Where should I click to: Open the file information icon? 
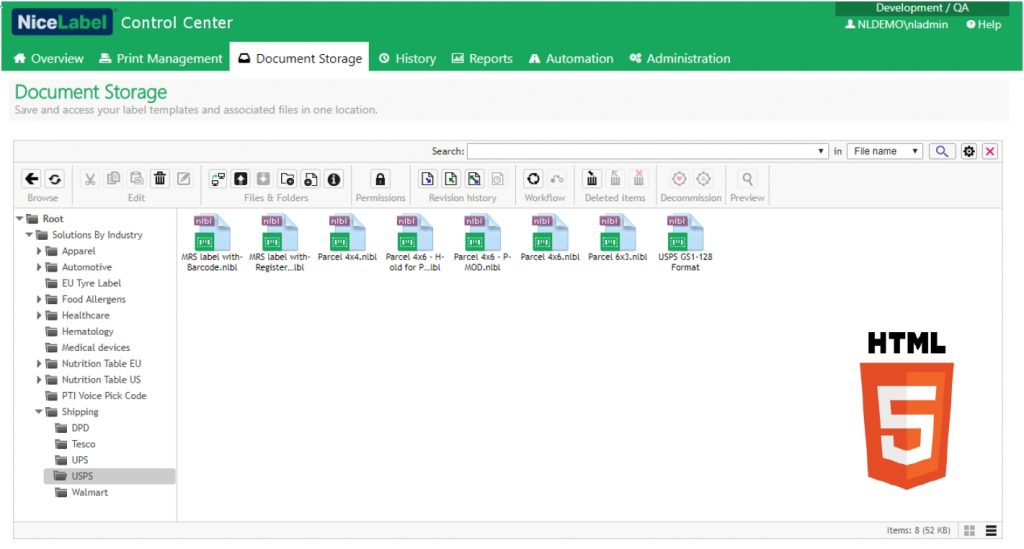334,179
